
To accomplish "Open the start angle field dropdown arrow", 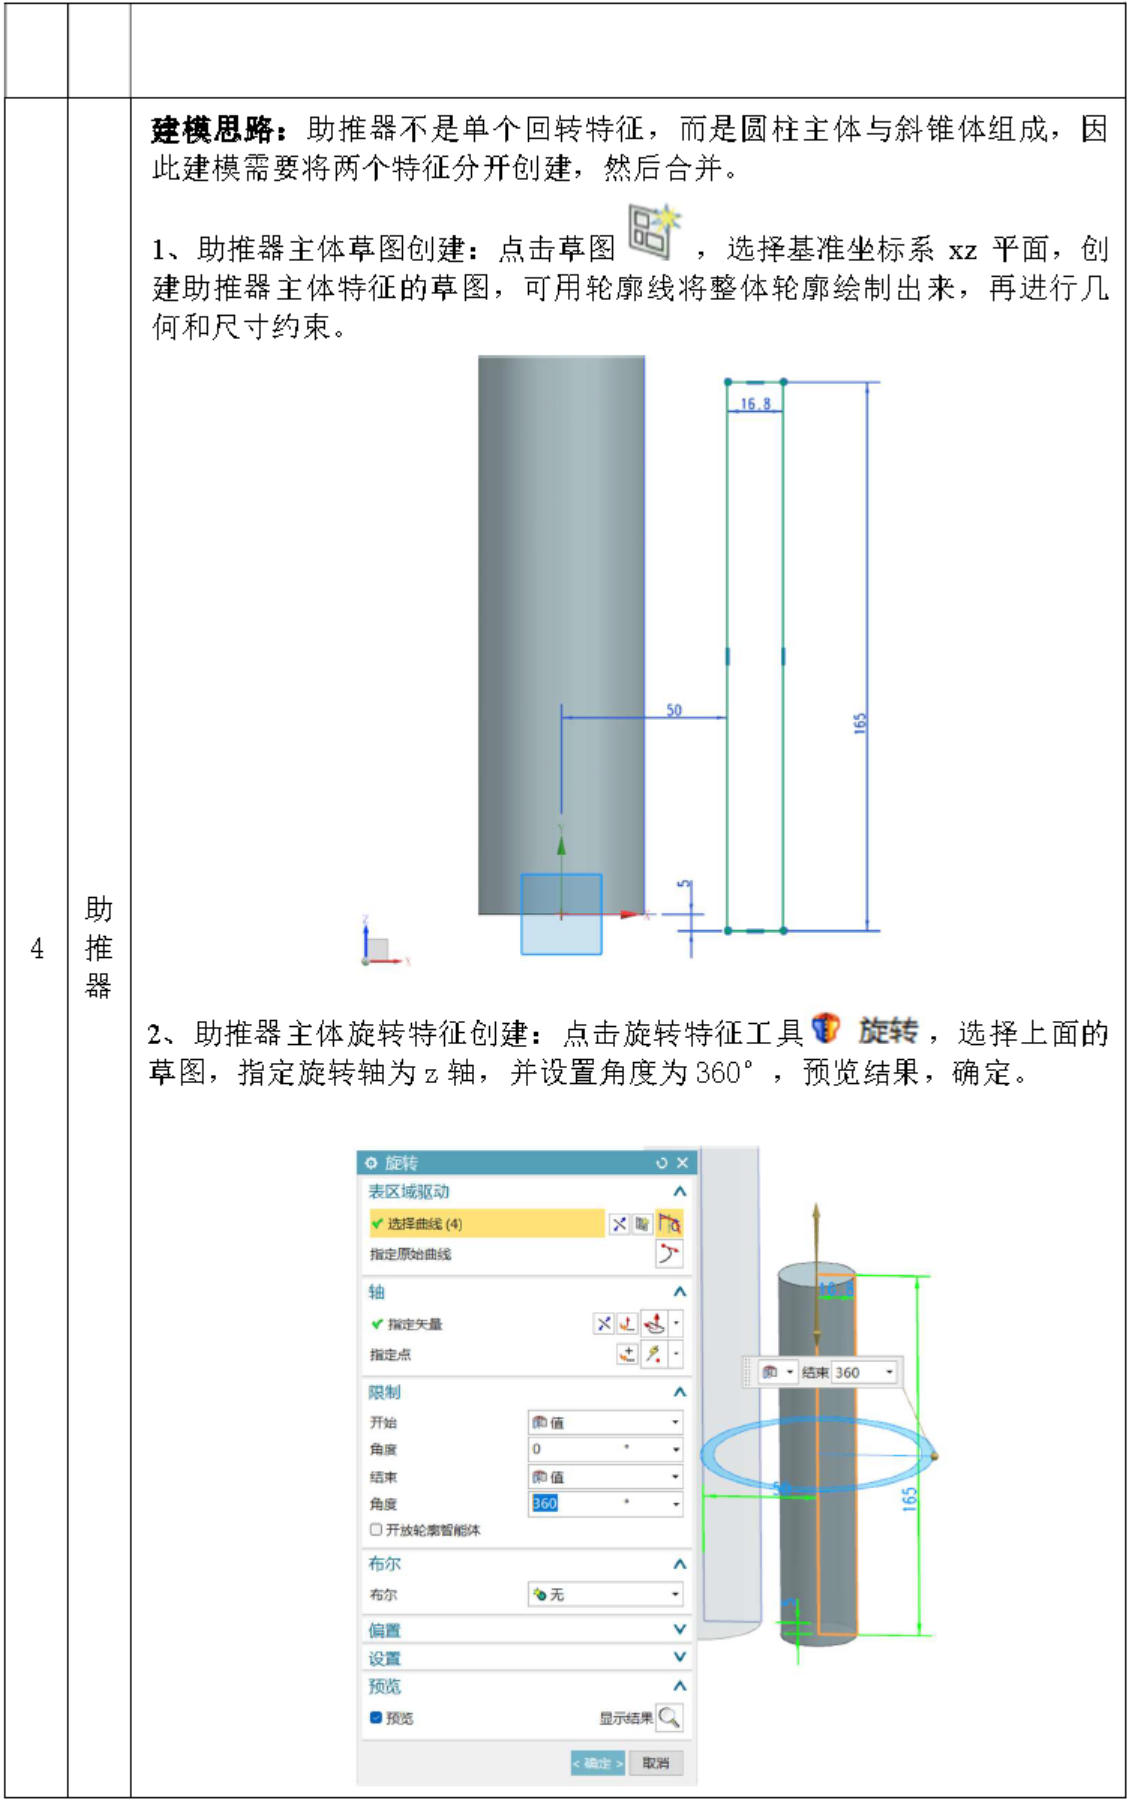I will coord(676,1449).
